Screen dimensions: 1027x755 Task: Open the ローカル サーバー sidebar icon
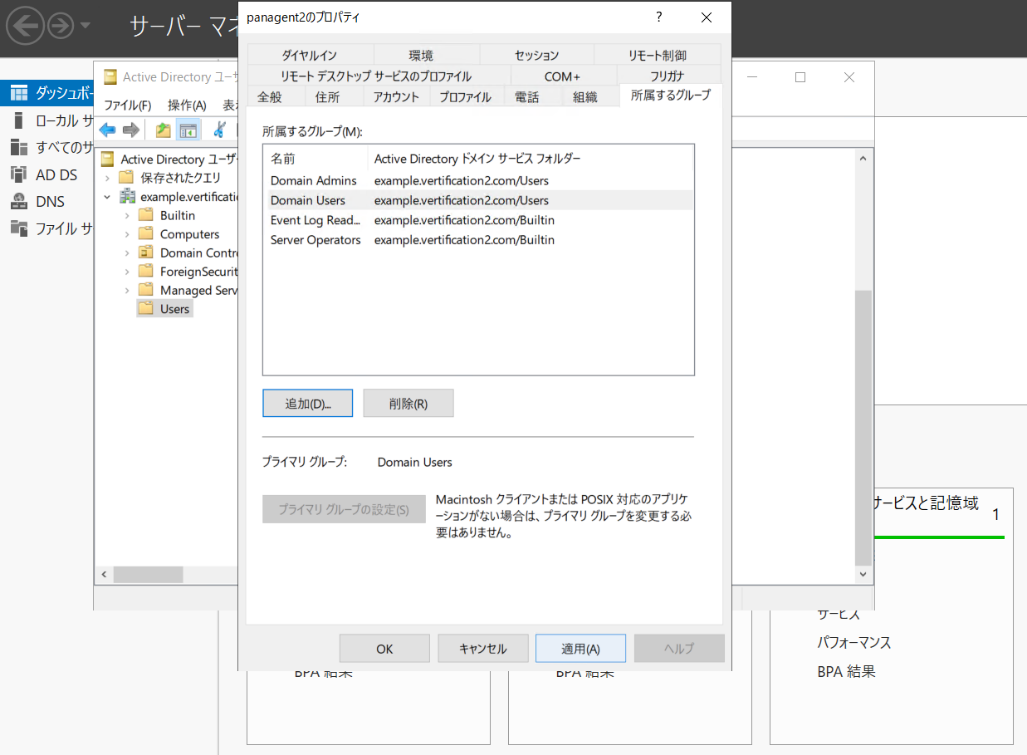point(19,120)
